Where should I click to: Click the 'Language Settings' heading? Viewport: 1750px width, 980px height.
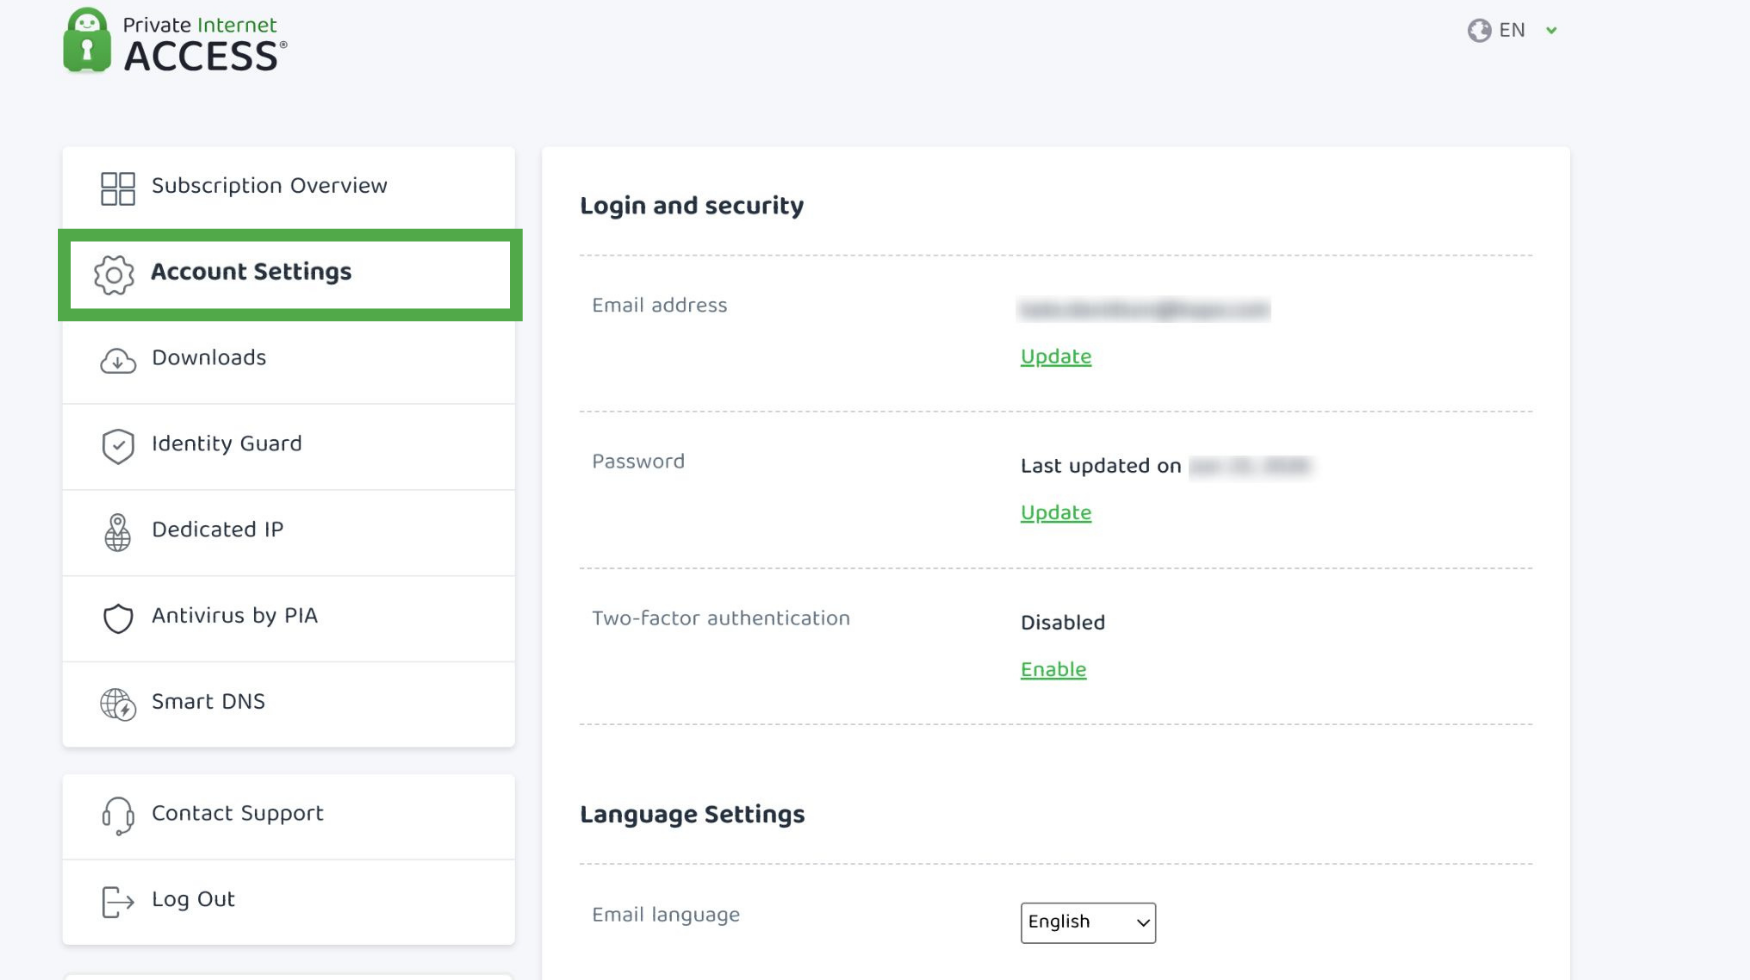click(692, 815)
